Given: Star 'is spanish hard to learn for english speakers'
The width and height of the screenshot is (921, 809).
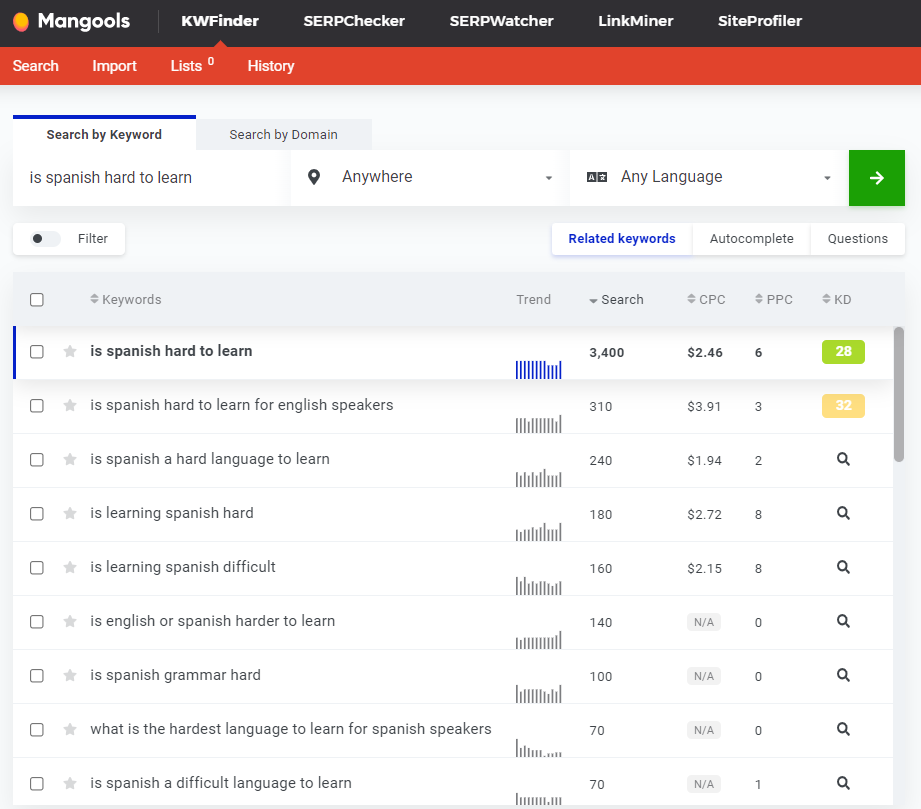Looking at the screenshot, I should pos(70,405).
